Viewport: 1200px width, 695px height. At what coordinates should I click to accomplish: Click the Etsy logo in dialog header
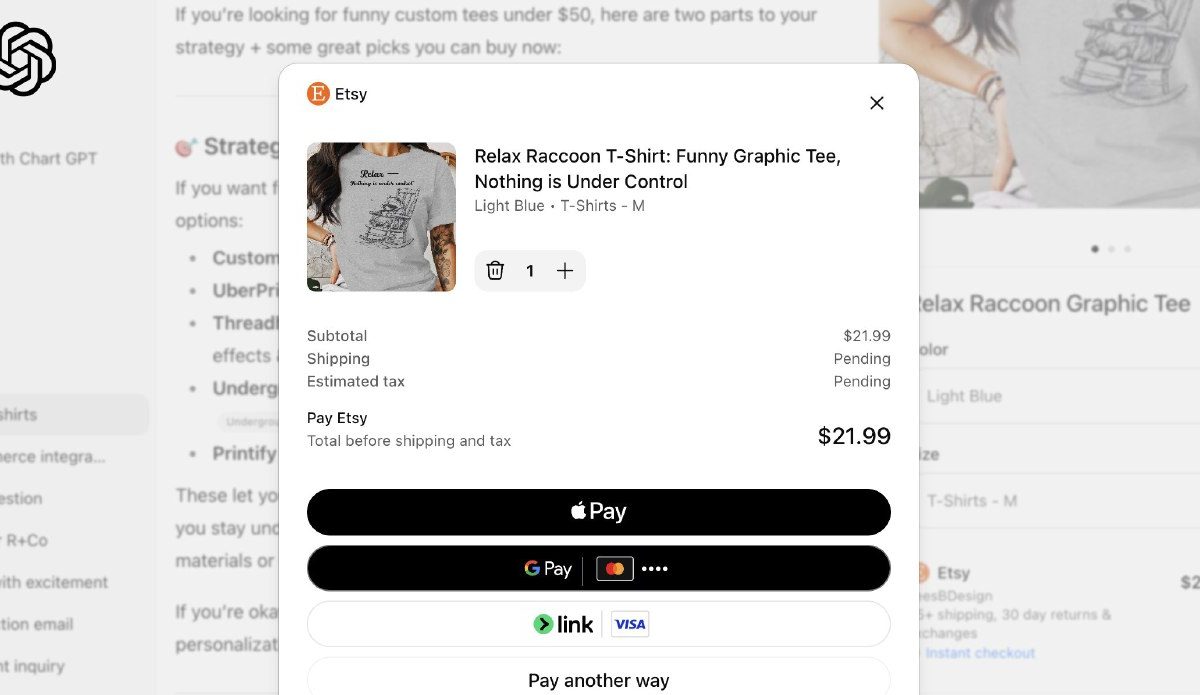click(x=318, y=94)
